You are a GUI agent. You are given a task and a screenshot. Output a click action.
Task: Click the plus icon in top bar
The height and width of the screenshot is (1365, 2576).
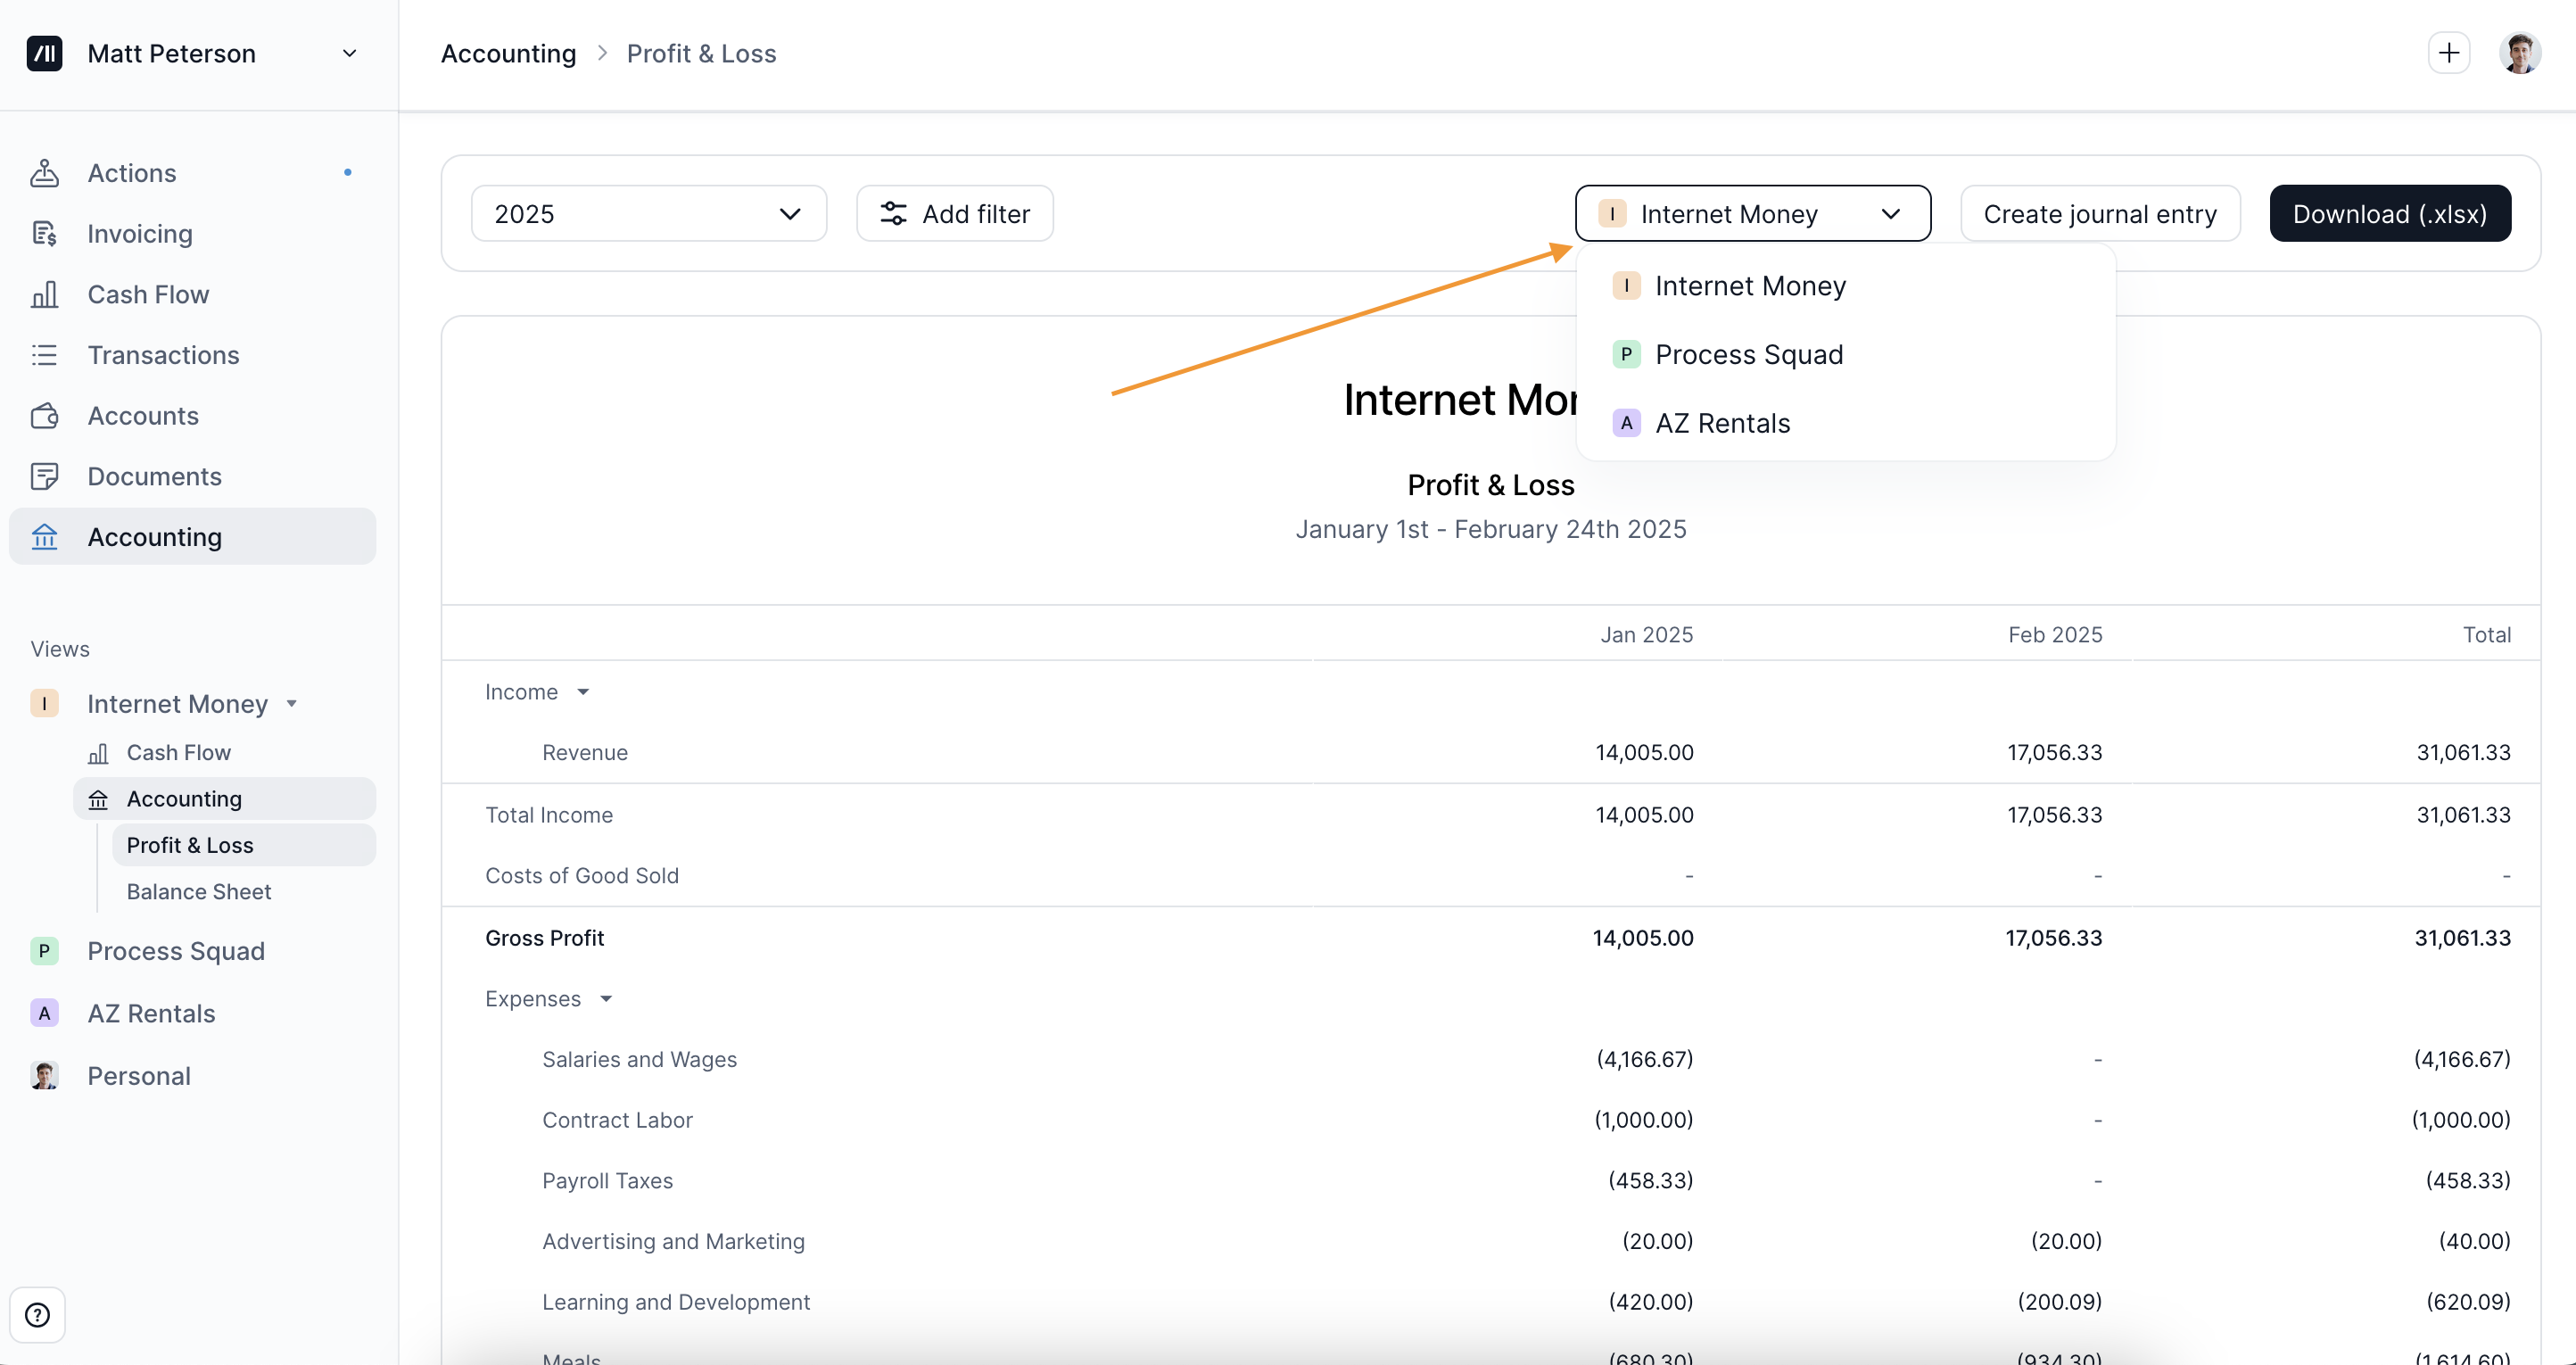click(x=2448, y=53)
